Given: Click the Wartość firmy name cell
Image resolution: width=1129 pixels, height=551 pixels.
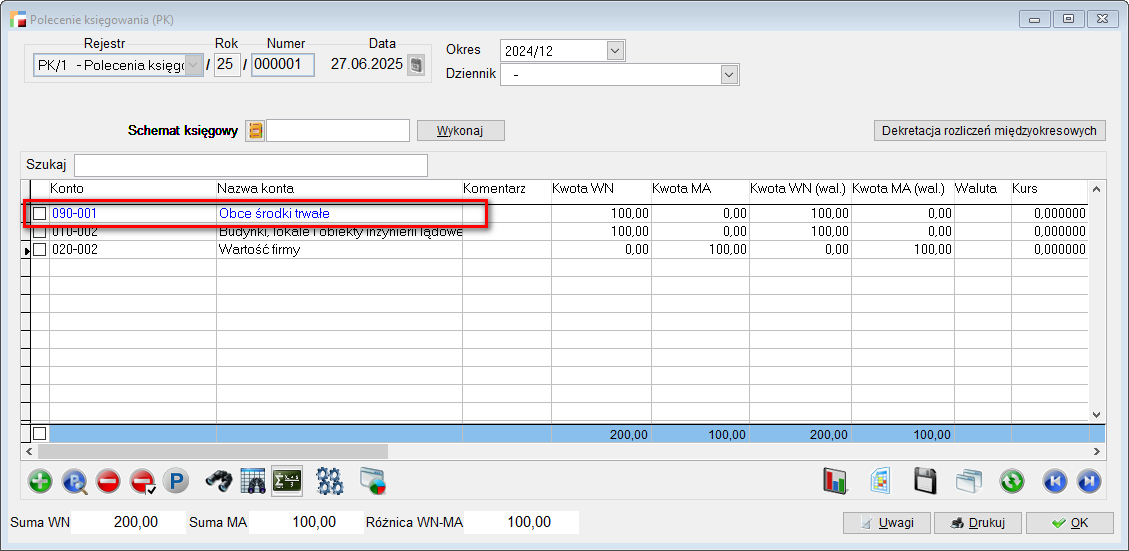Looking at the screenshot, I should (x=338, y=250).
